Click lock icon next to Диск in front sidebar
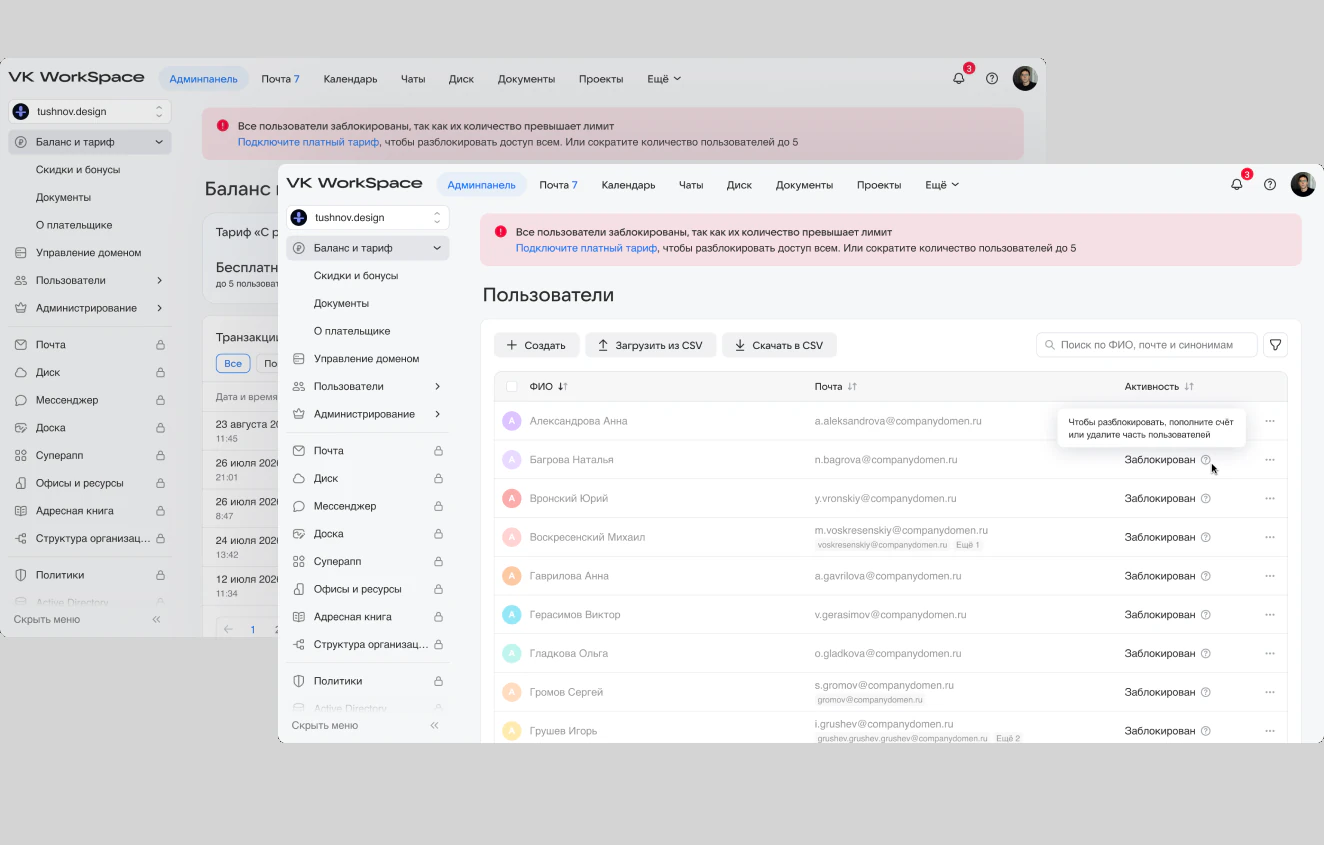 tap(438, 478)
